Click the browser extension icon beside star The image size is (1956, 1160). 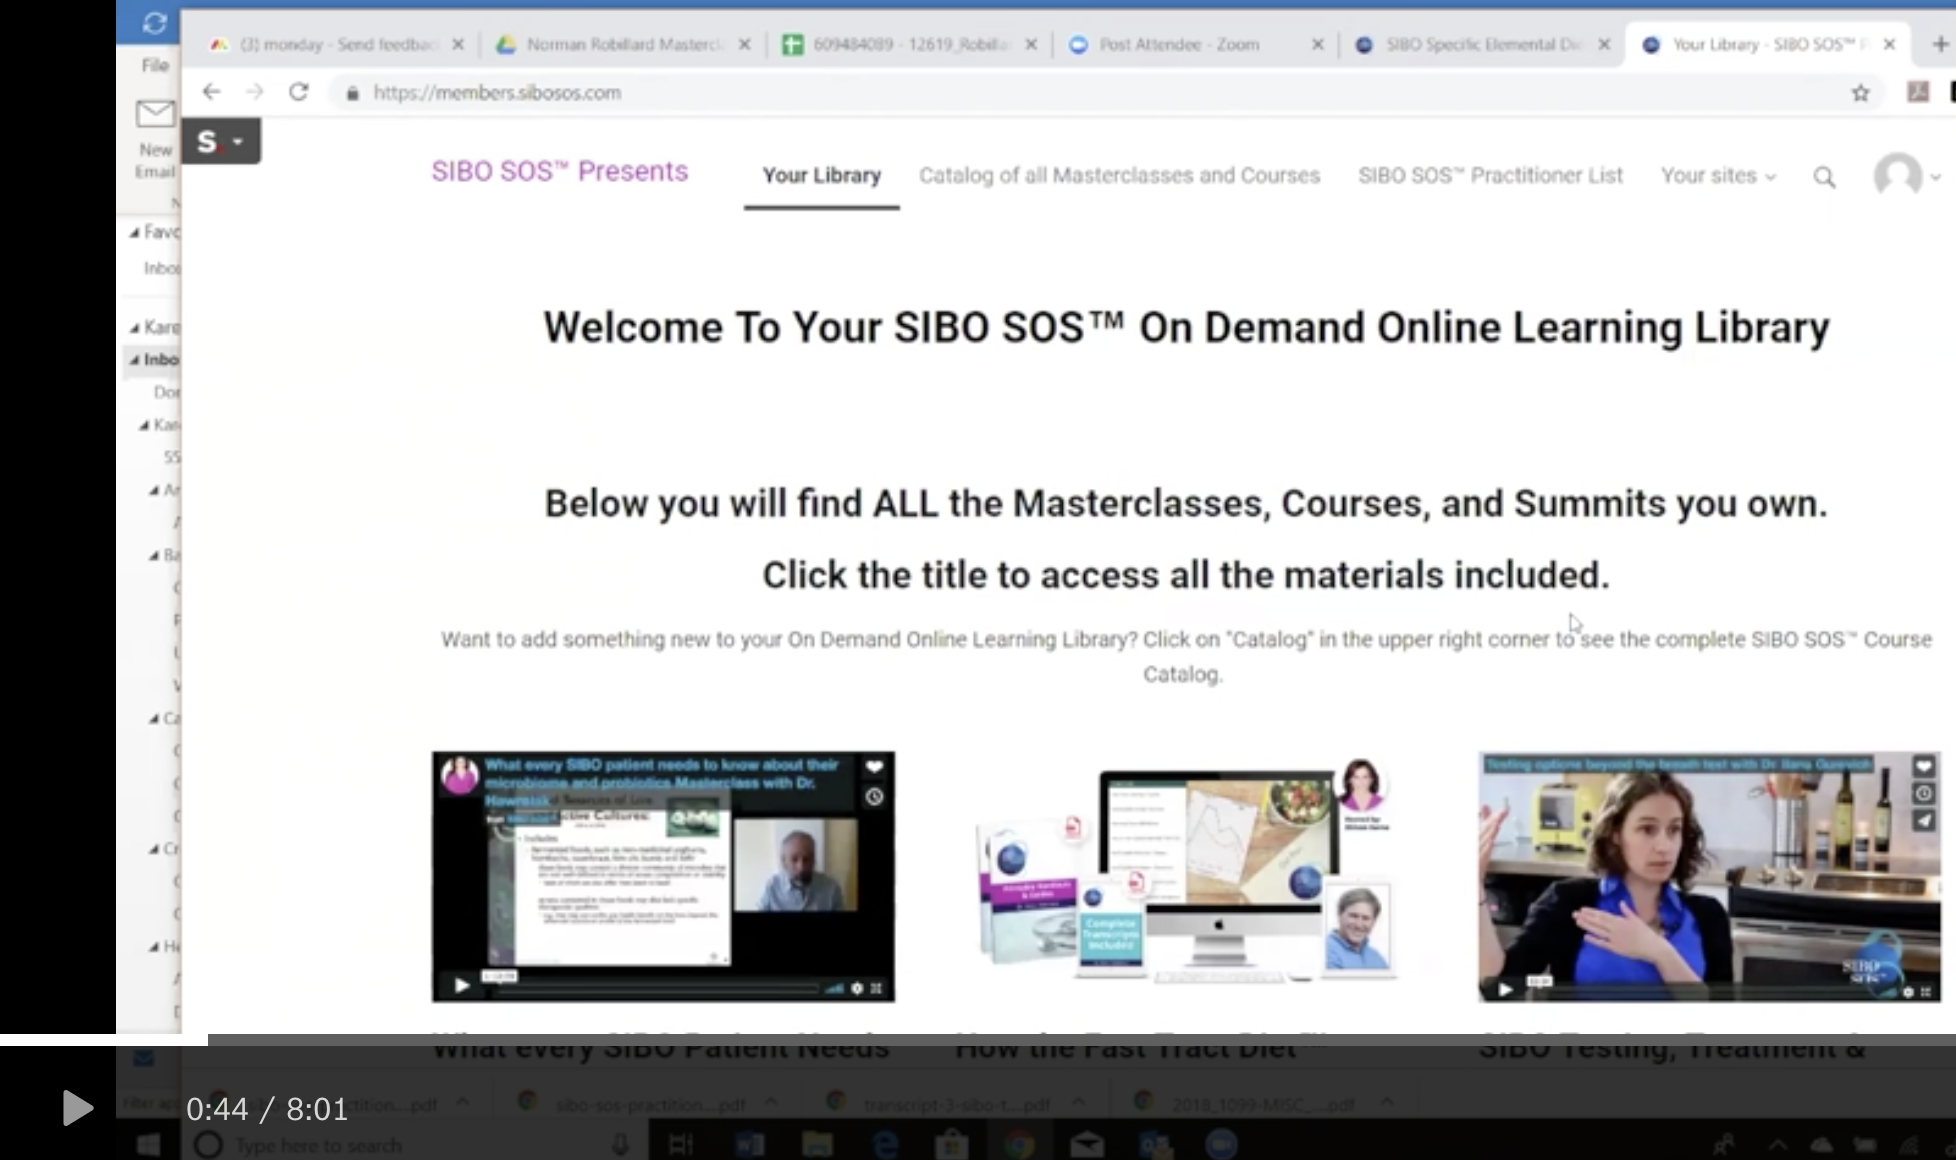point(1918,92)
